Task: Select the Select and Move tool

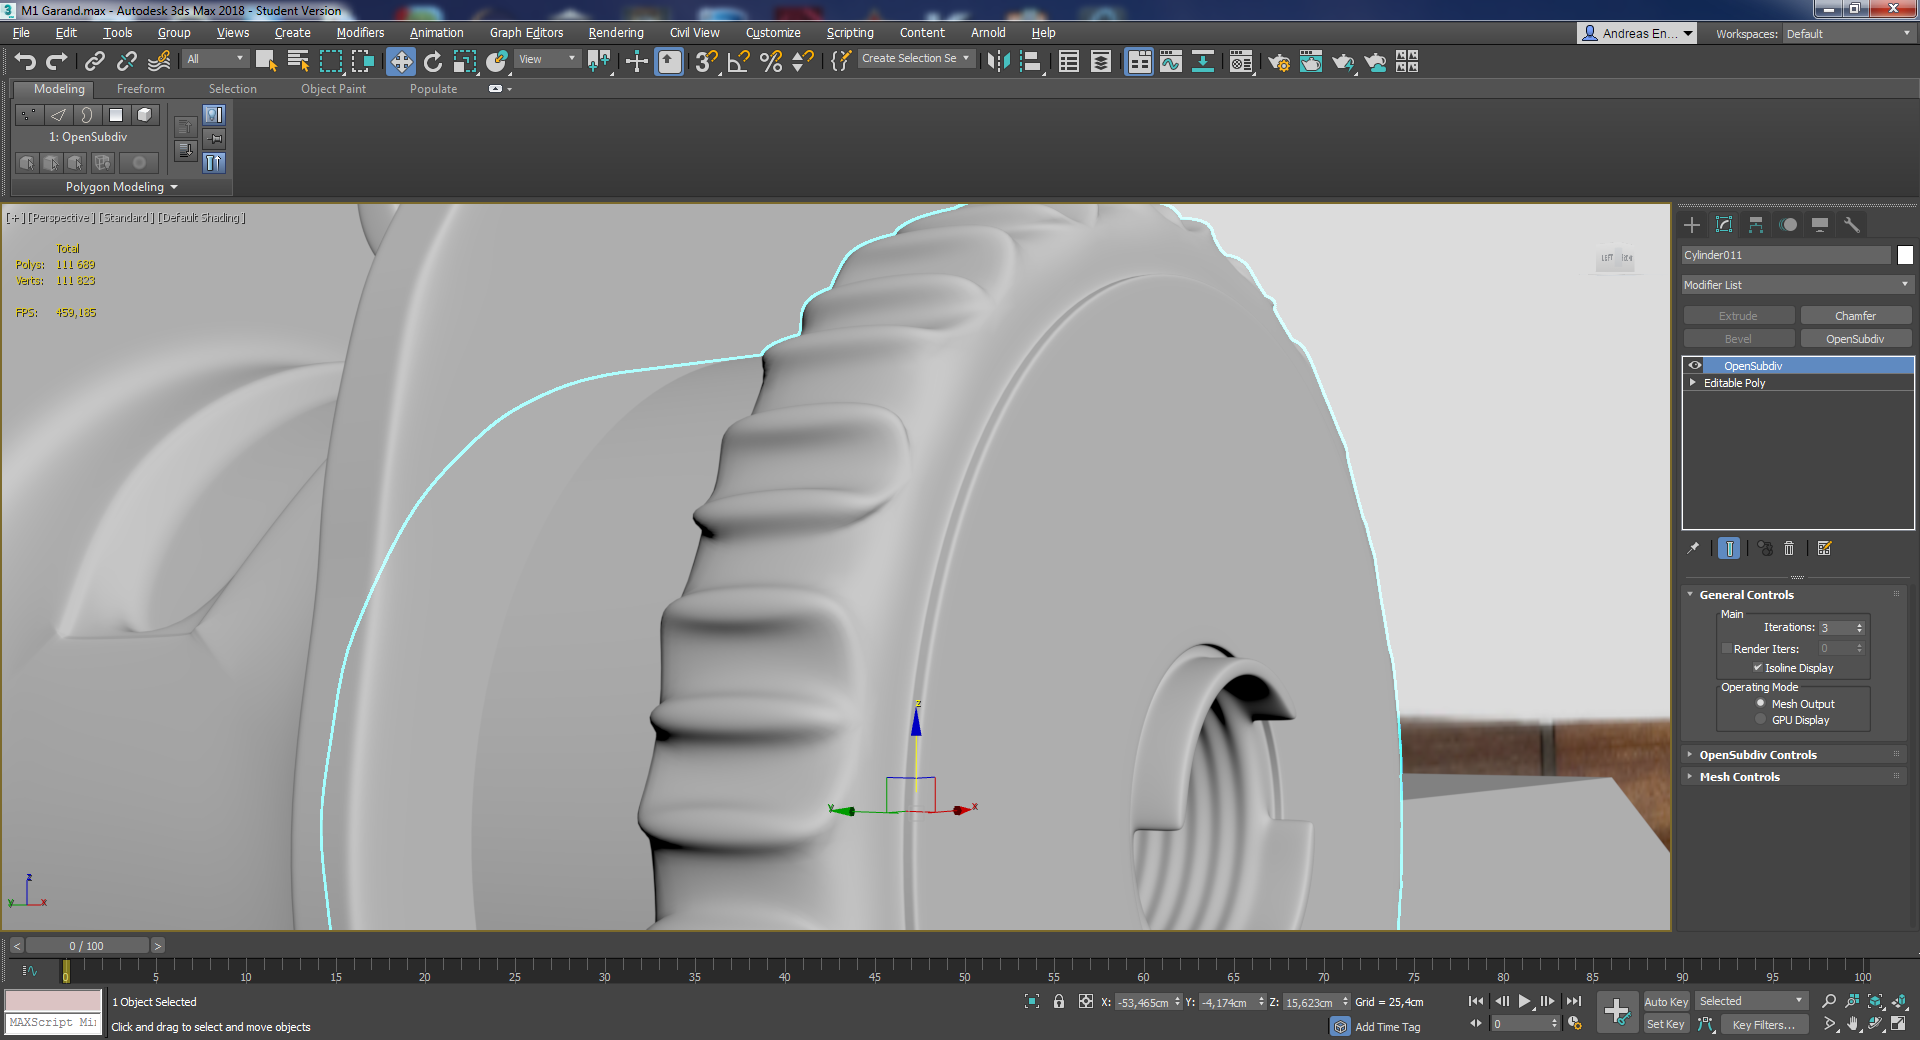Action: (400, 62)
